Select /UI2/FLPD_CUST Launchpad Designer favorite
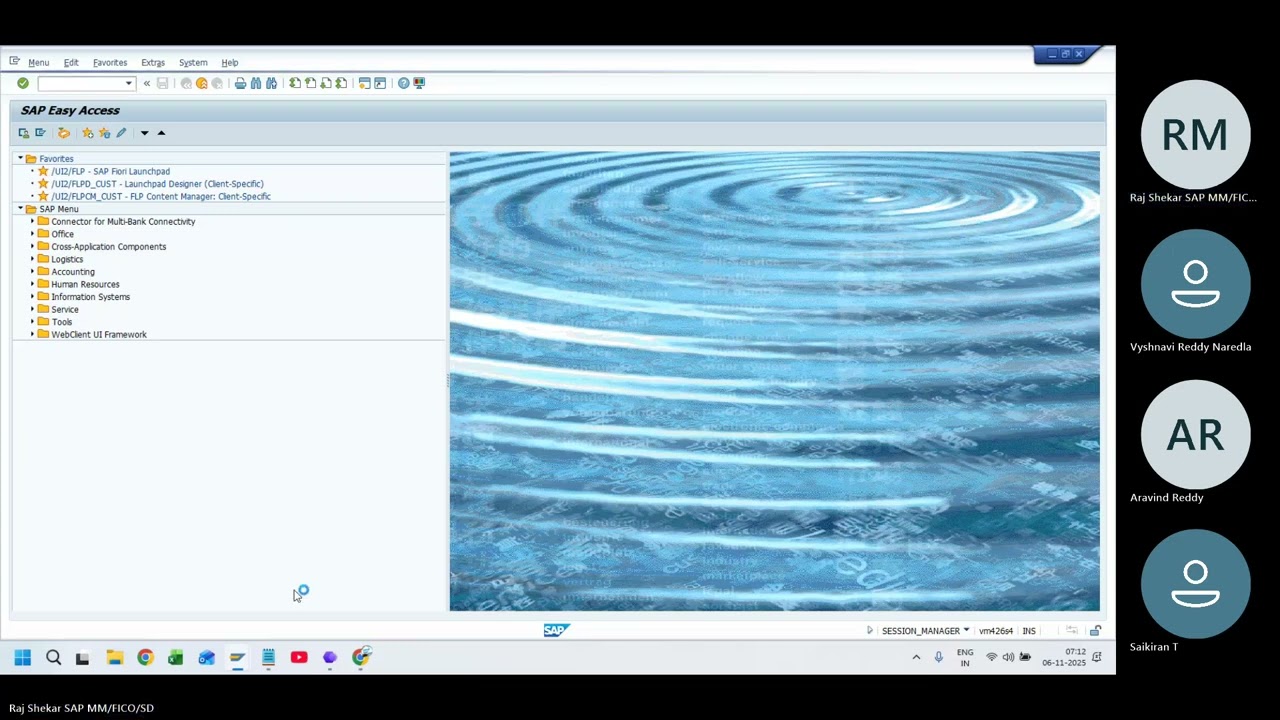 click(158, 184)
